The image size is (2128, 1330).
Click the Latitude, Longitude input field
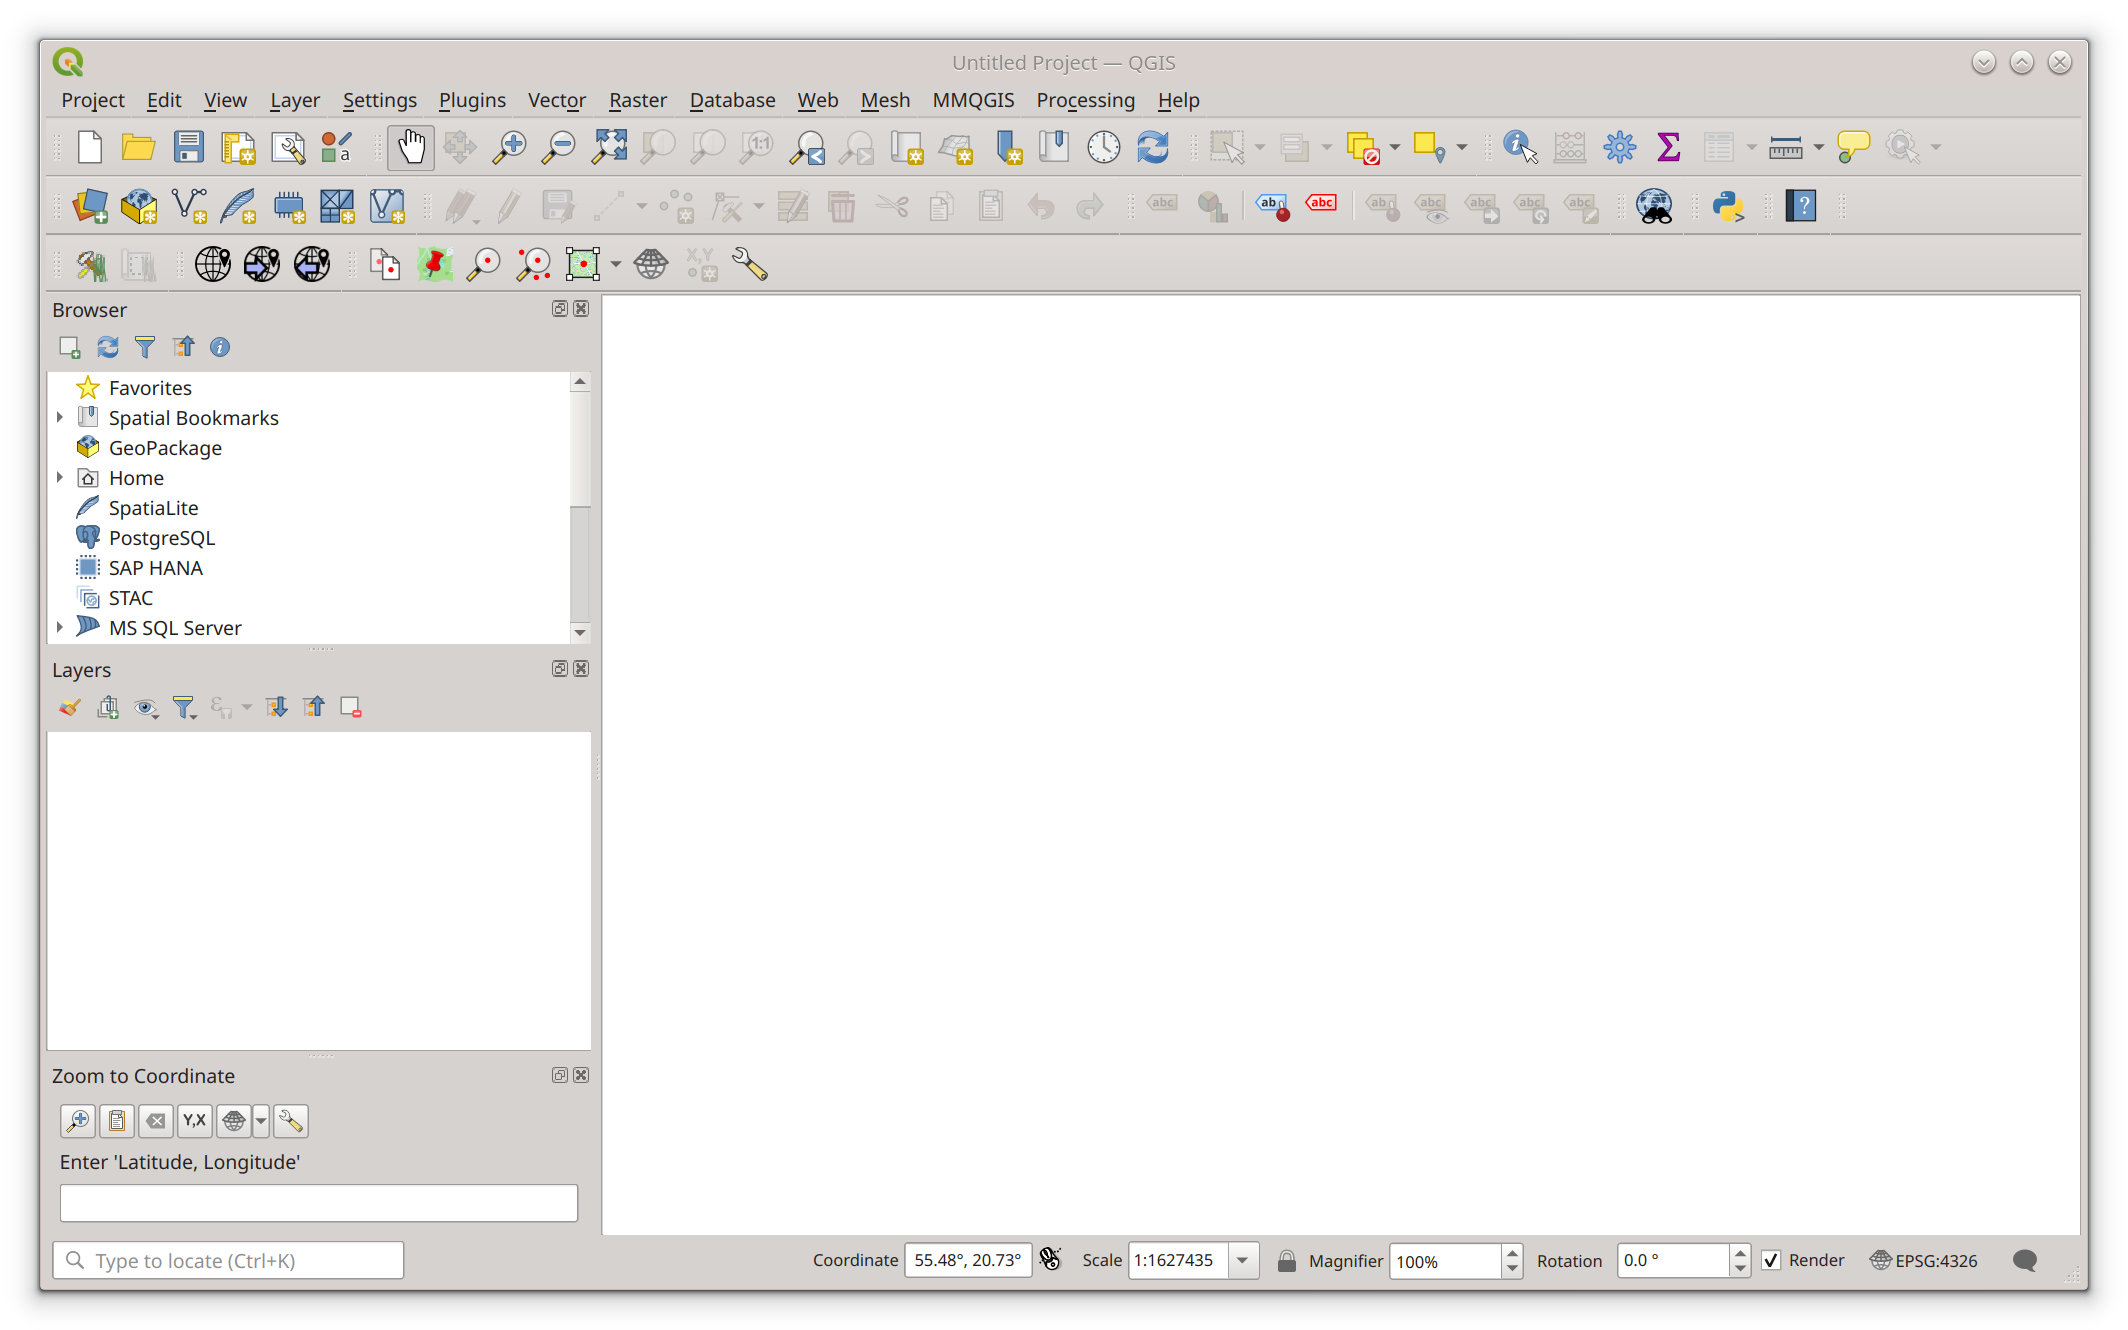pos(319,1202)
